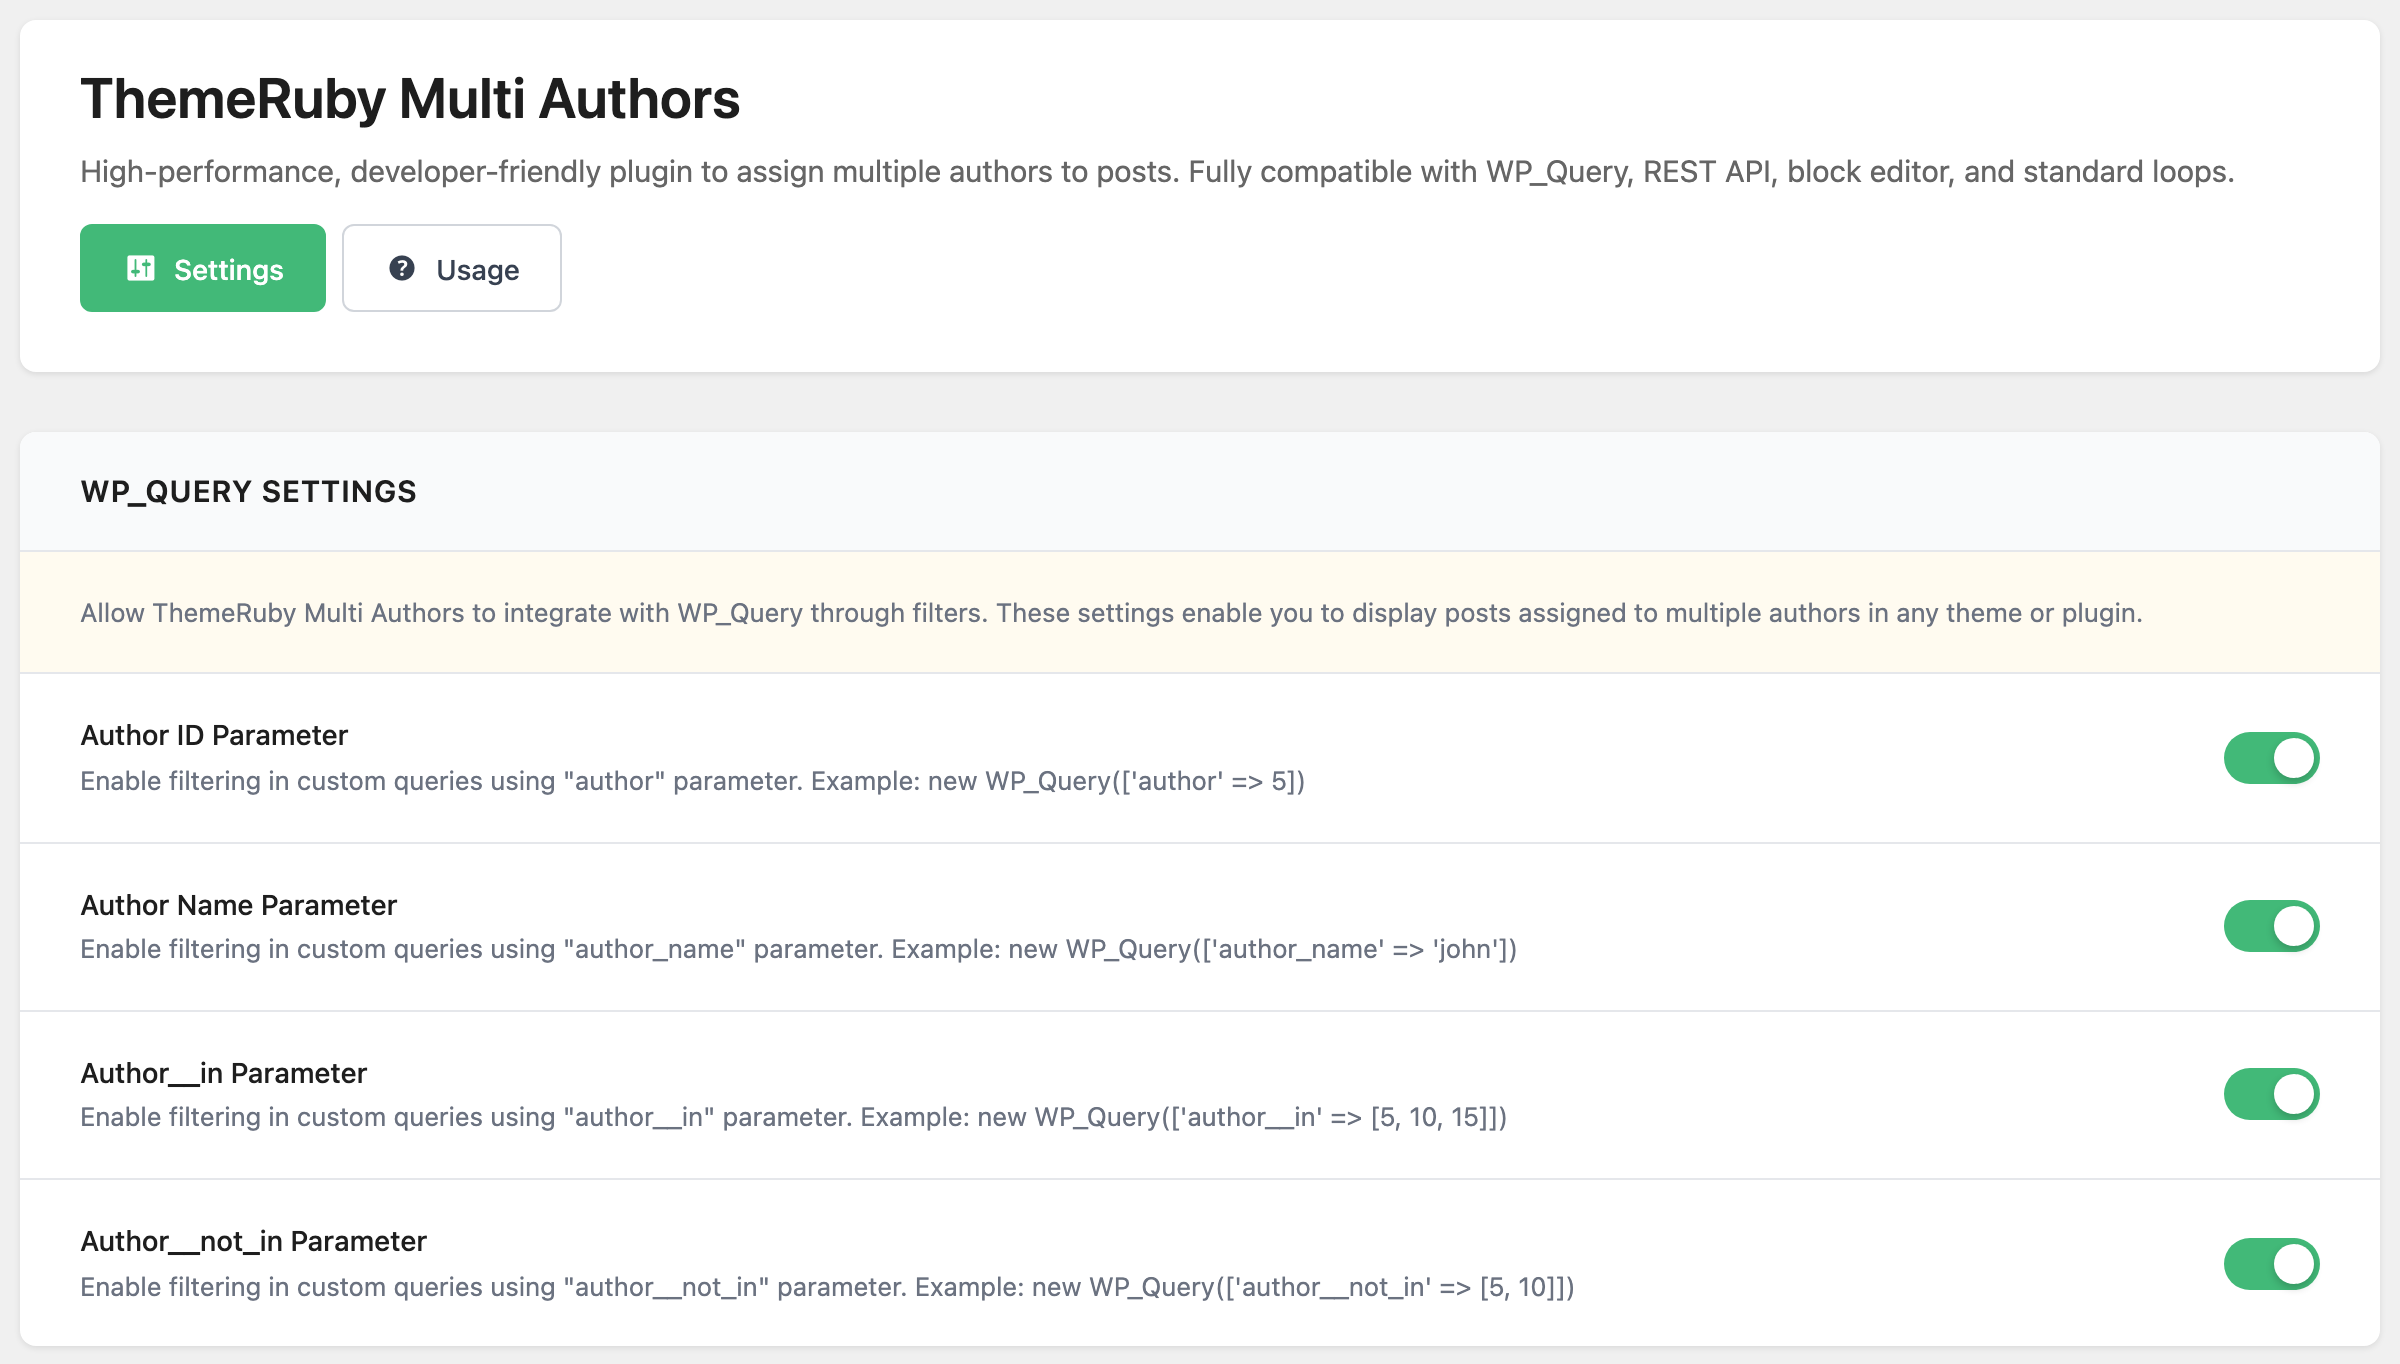Image resolution: width=2400 pixels, height=1364 pixels.
Task: Click the Author ID Parameter label
Action: pos(214,735)
